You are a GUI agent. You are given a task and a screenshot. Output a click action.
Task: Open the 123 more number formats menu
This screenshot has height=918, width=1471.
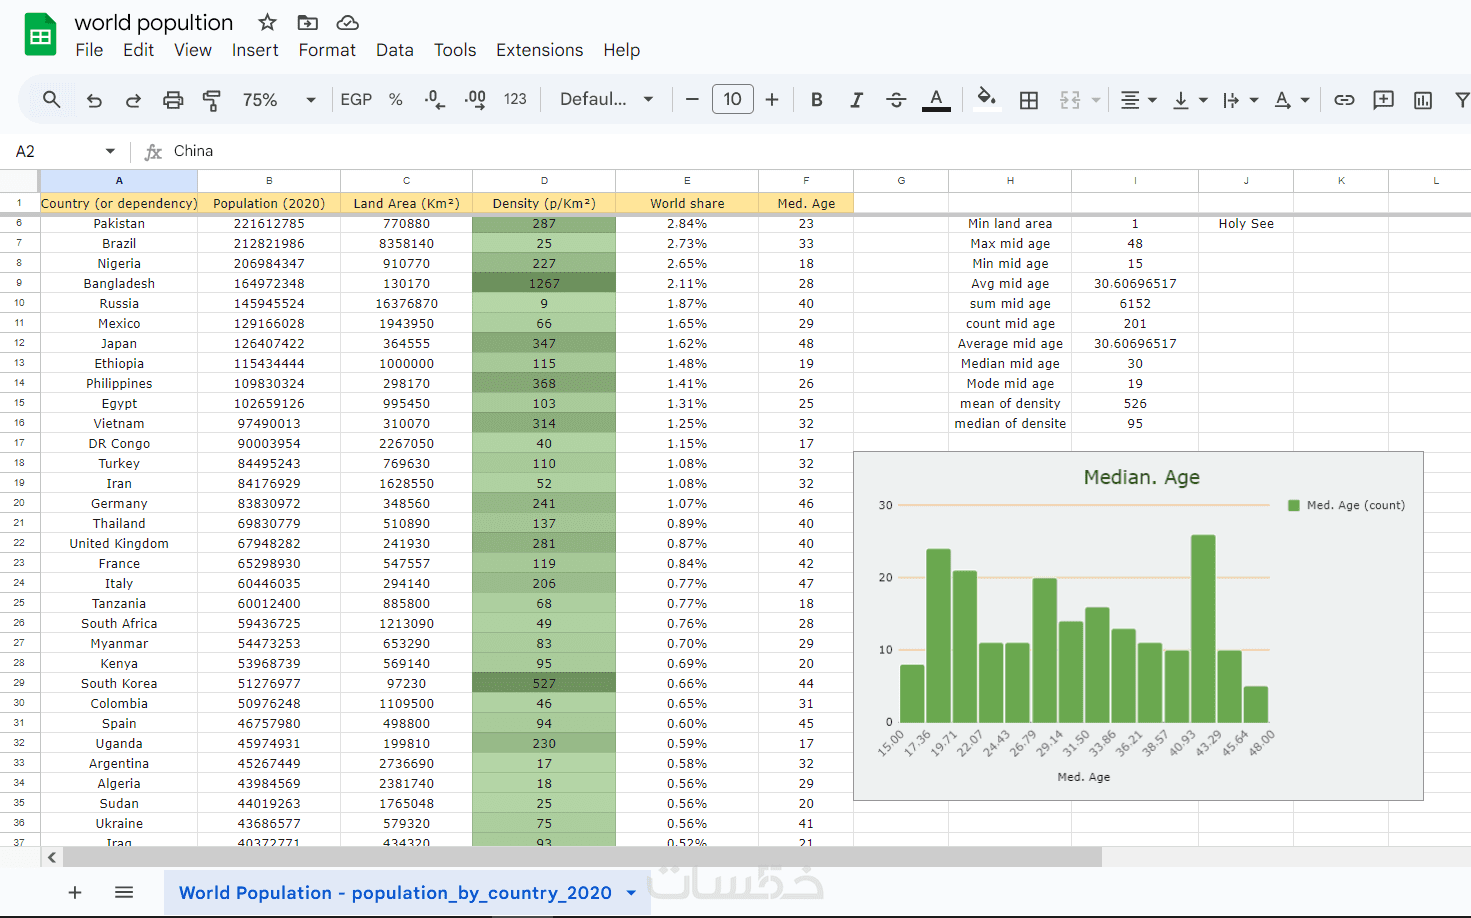pyautogui.click(x=515, y=100)
